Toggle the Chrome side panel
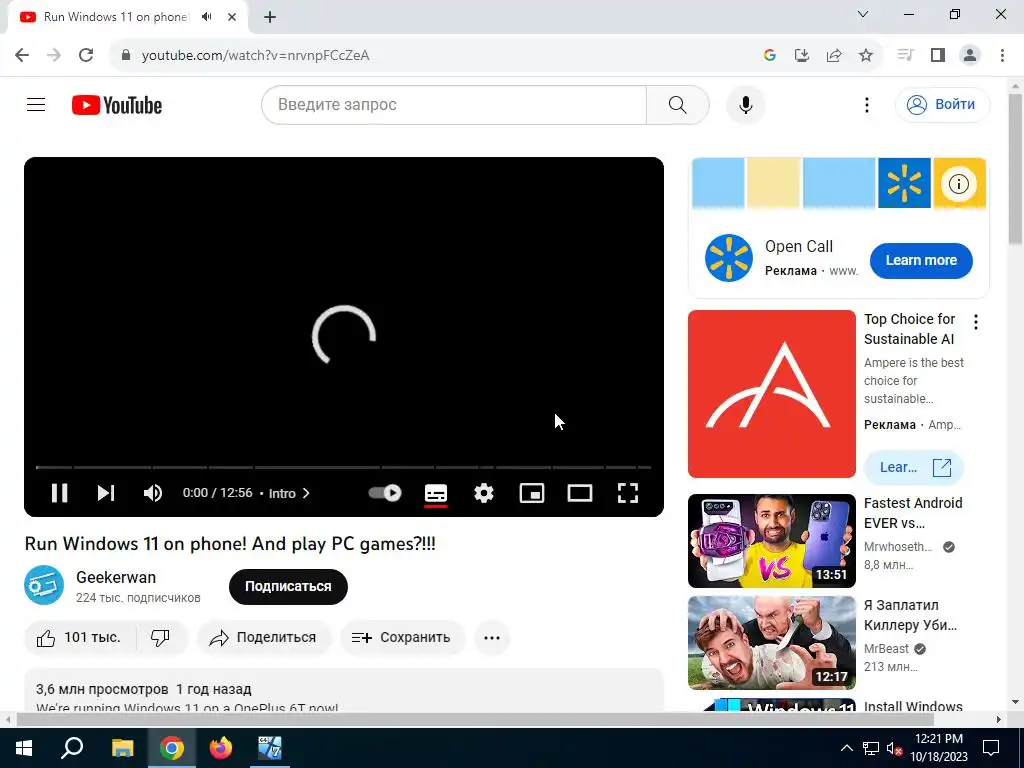Screen dimensions: 1024x768 click(938, 55)
